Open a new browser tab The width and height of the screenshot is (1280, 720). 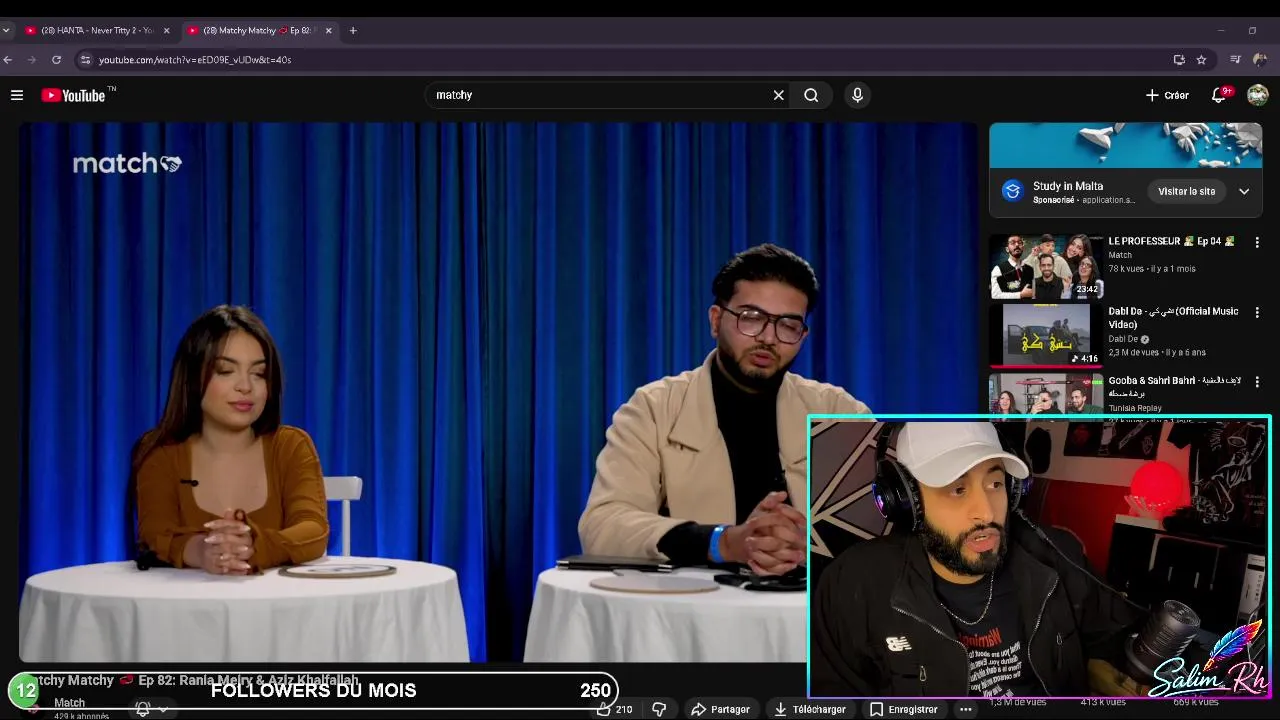353,31
